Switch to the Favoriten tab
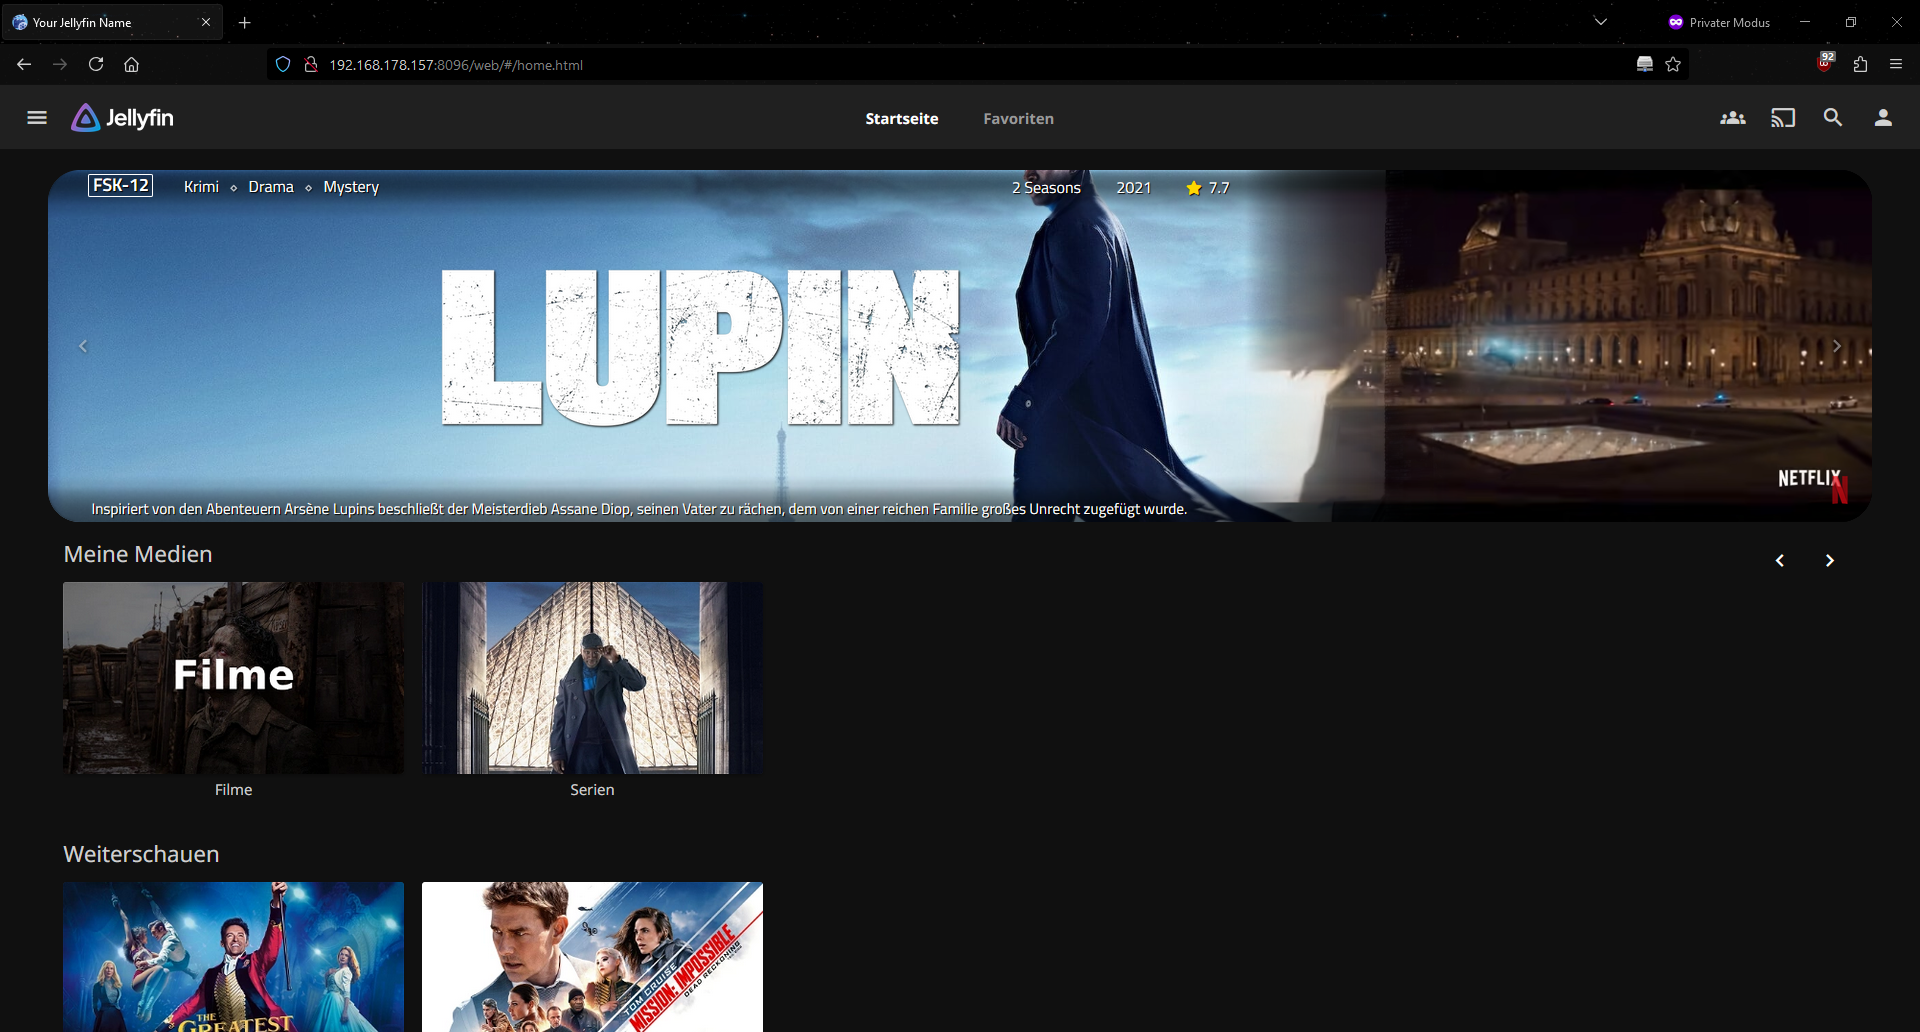Viewport: 1920px width, 1032px height. tap(1018, 119)
